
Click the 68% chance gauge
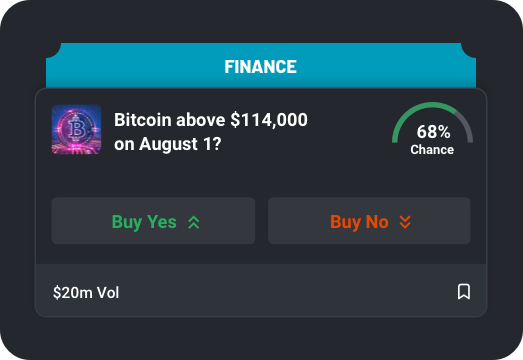click(x=432, y=129)
